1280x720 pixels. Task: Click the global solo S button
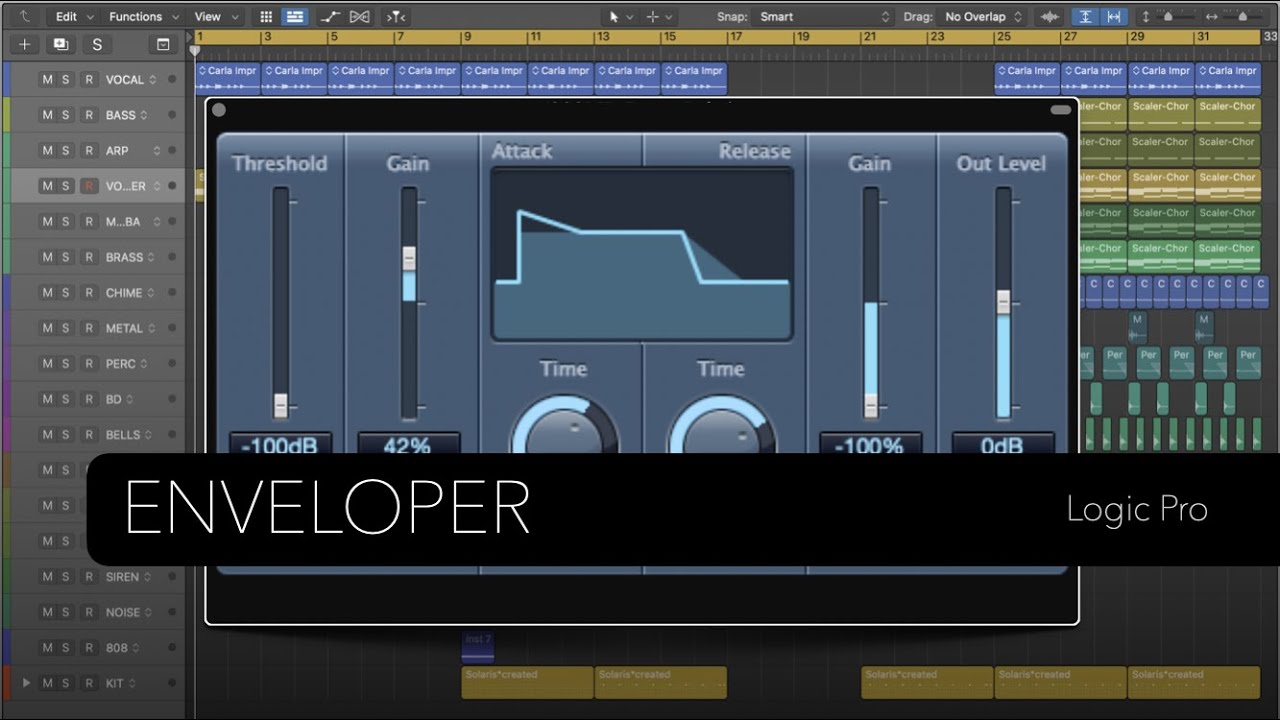(x=97, y=44)
